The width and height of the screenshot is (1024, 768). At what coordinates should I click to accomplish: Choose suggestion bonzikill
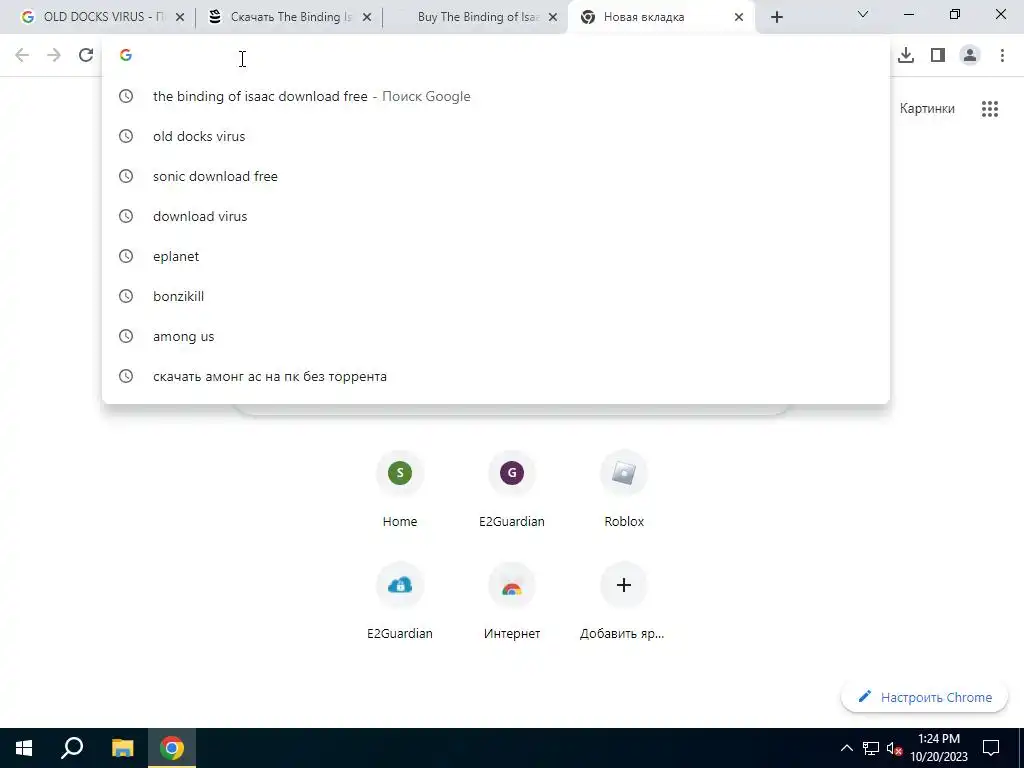(x=496, y=296)
